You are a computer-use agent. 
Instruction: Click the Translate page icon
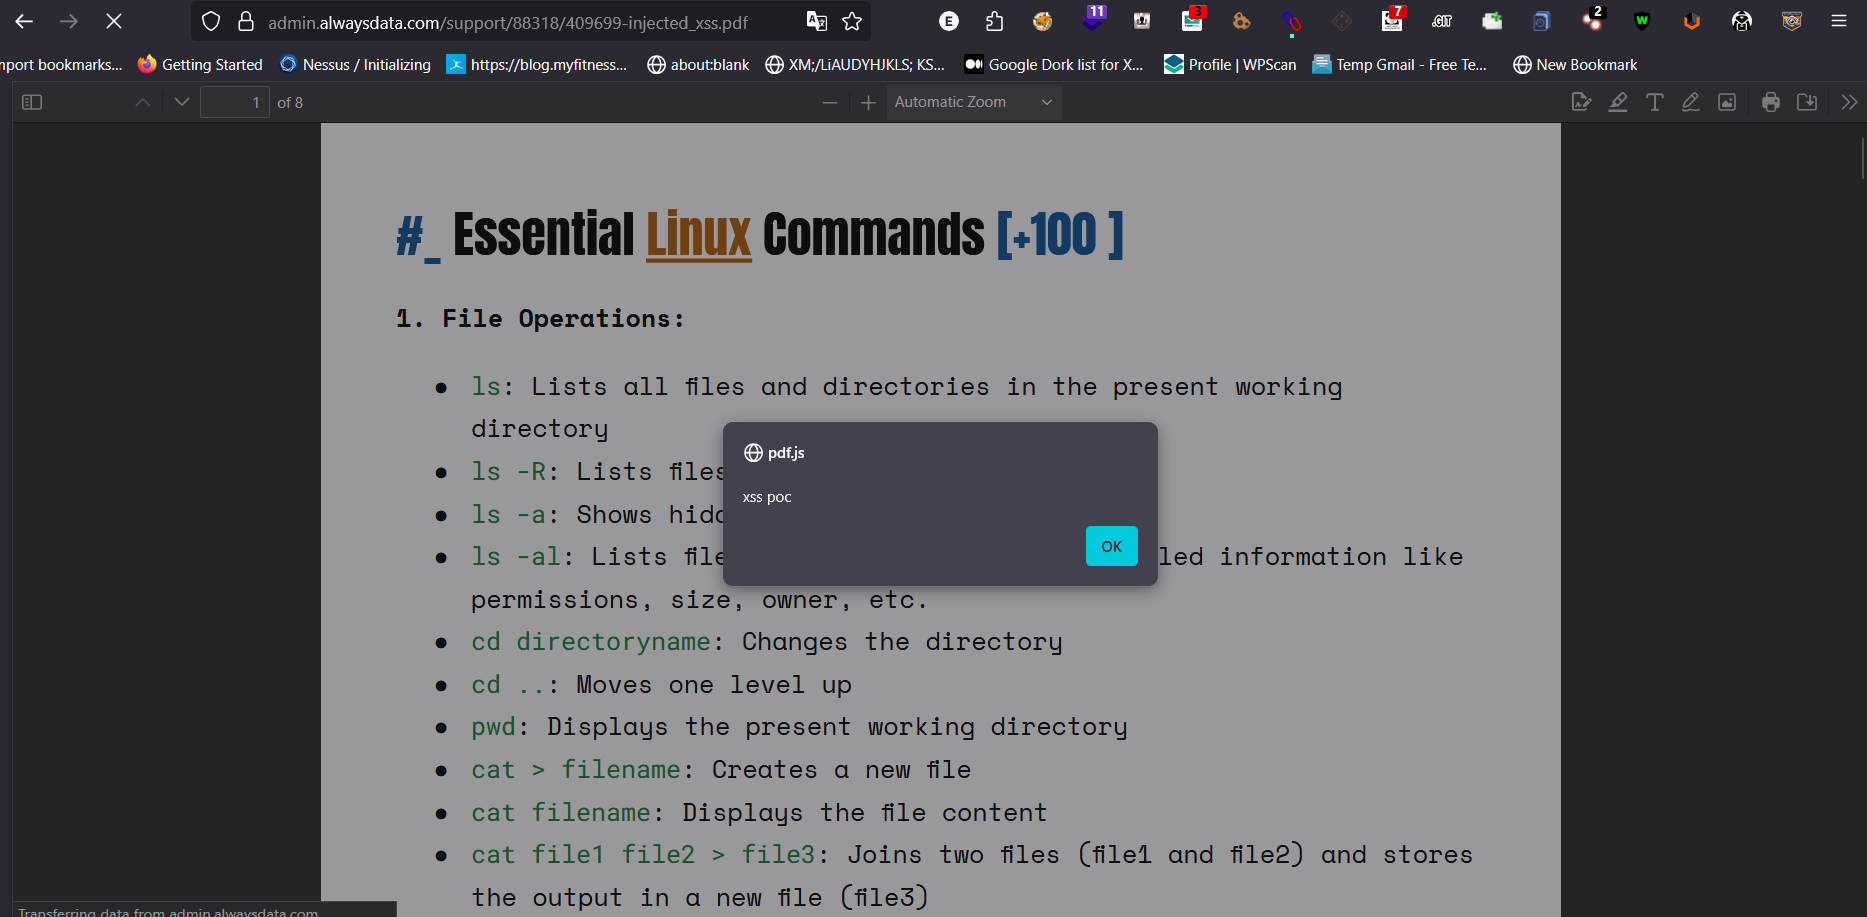[x=816, y=21]
